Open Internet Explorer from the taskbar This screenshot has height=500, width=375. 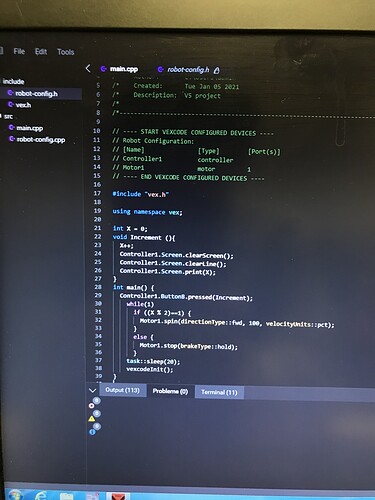coord(41,495)
